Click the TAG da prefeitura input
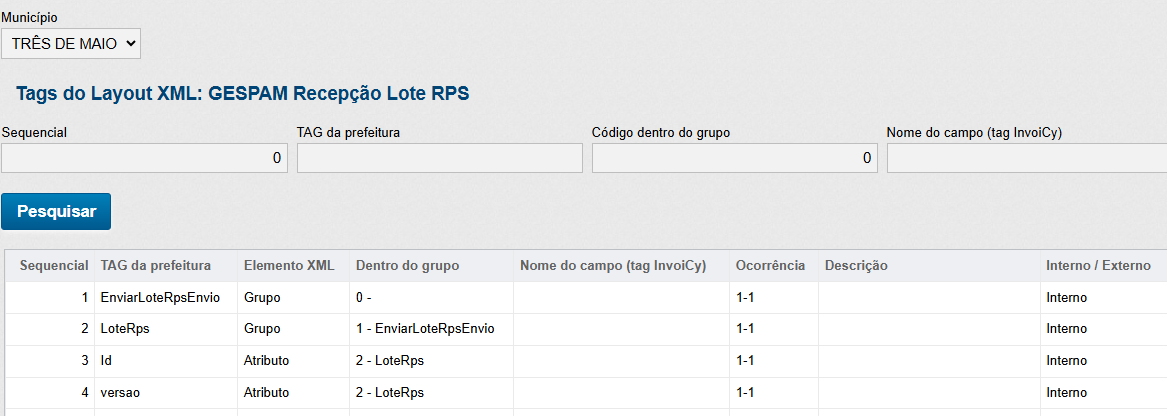The width and height of the screenshot is (1167, 416). tap(439, 158)
